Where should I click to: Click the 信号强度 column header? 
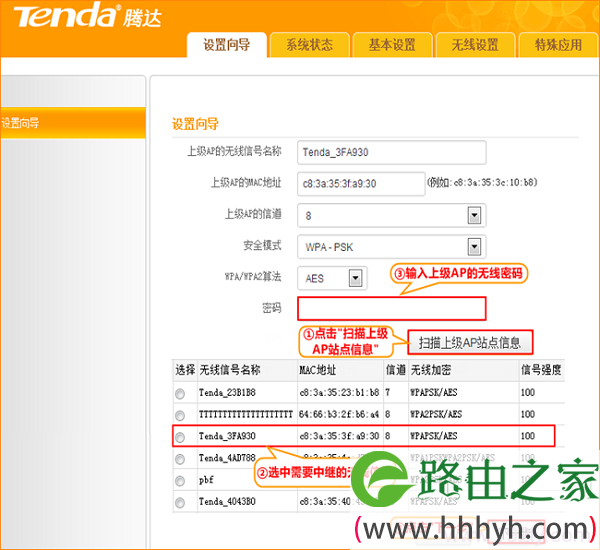coord(541,370)
